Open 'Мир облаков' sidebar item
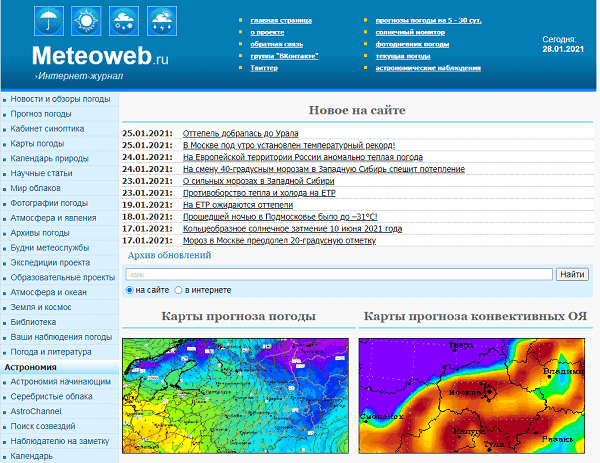The height and width of the screenshot is (463, 600). point(35,188)
